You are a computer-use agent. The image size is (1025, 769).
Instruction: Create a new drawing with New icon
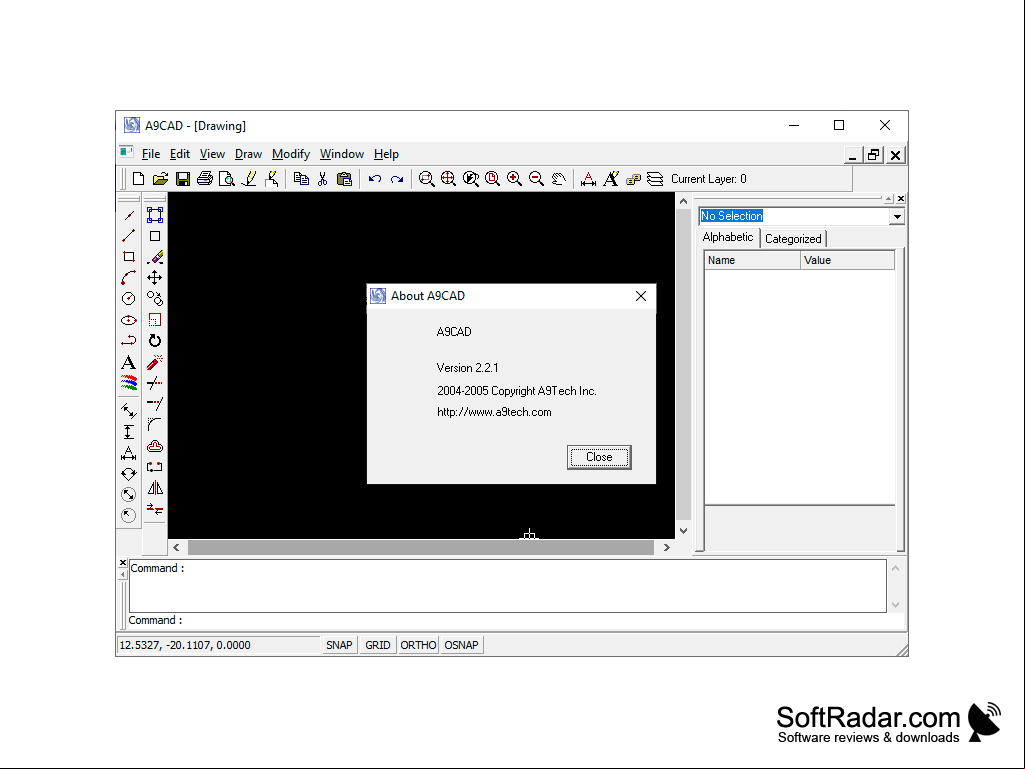[x=138, y=179]
